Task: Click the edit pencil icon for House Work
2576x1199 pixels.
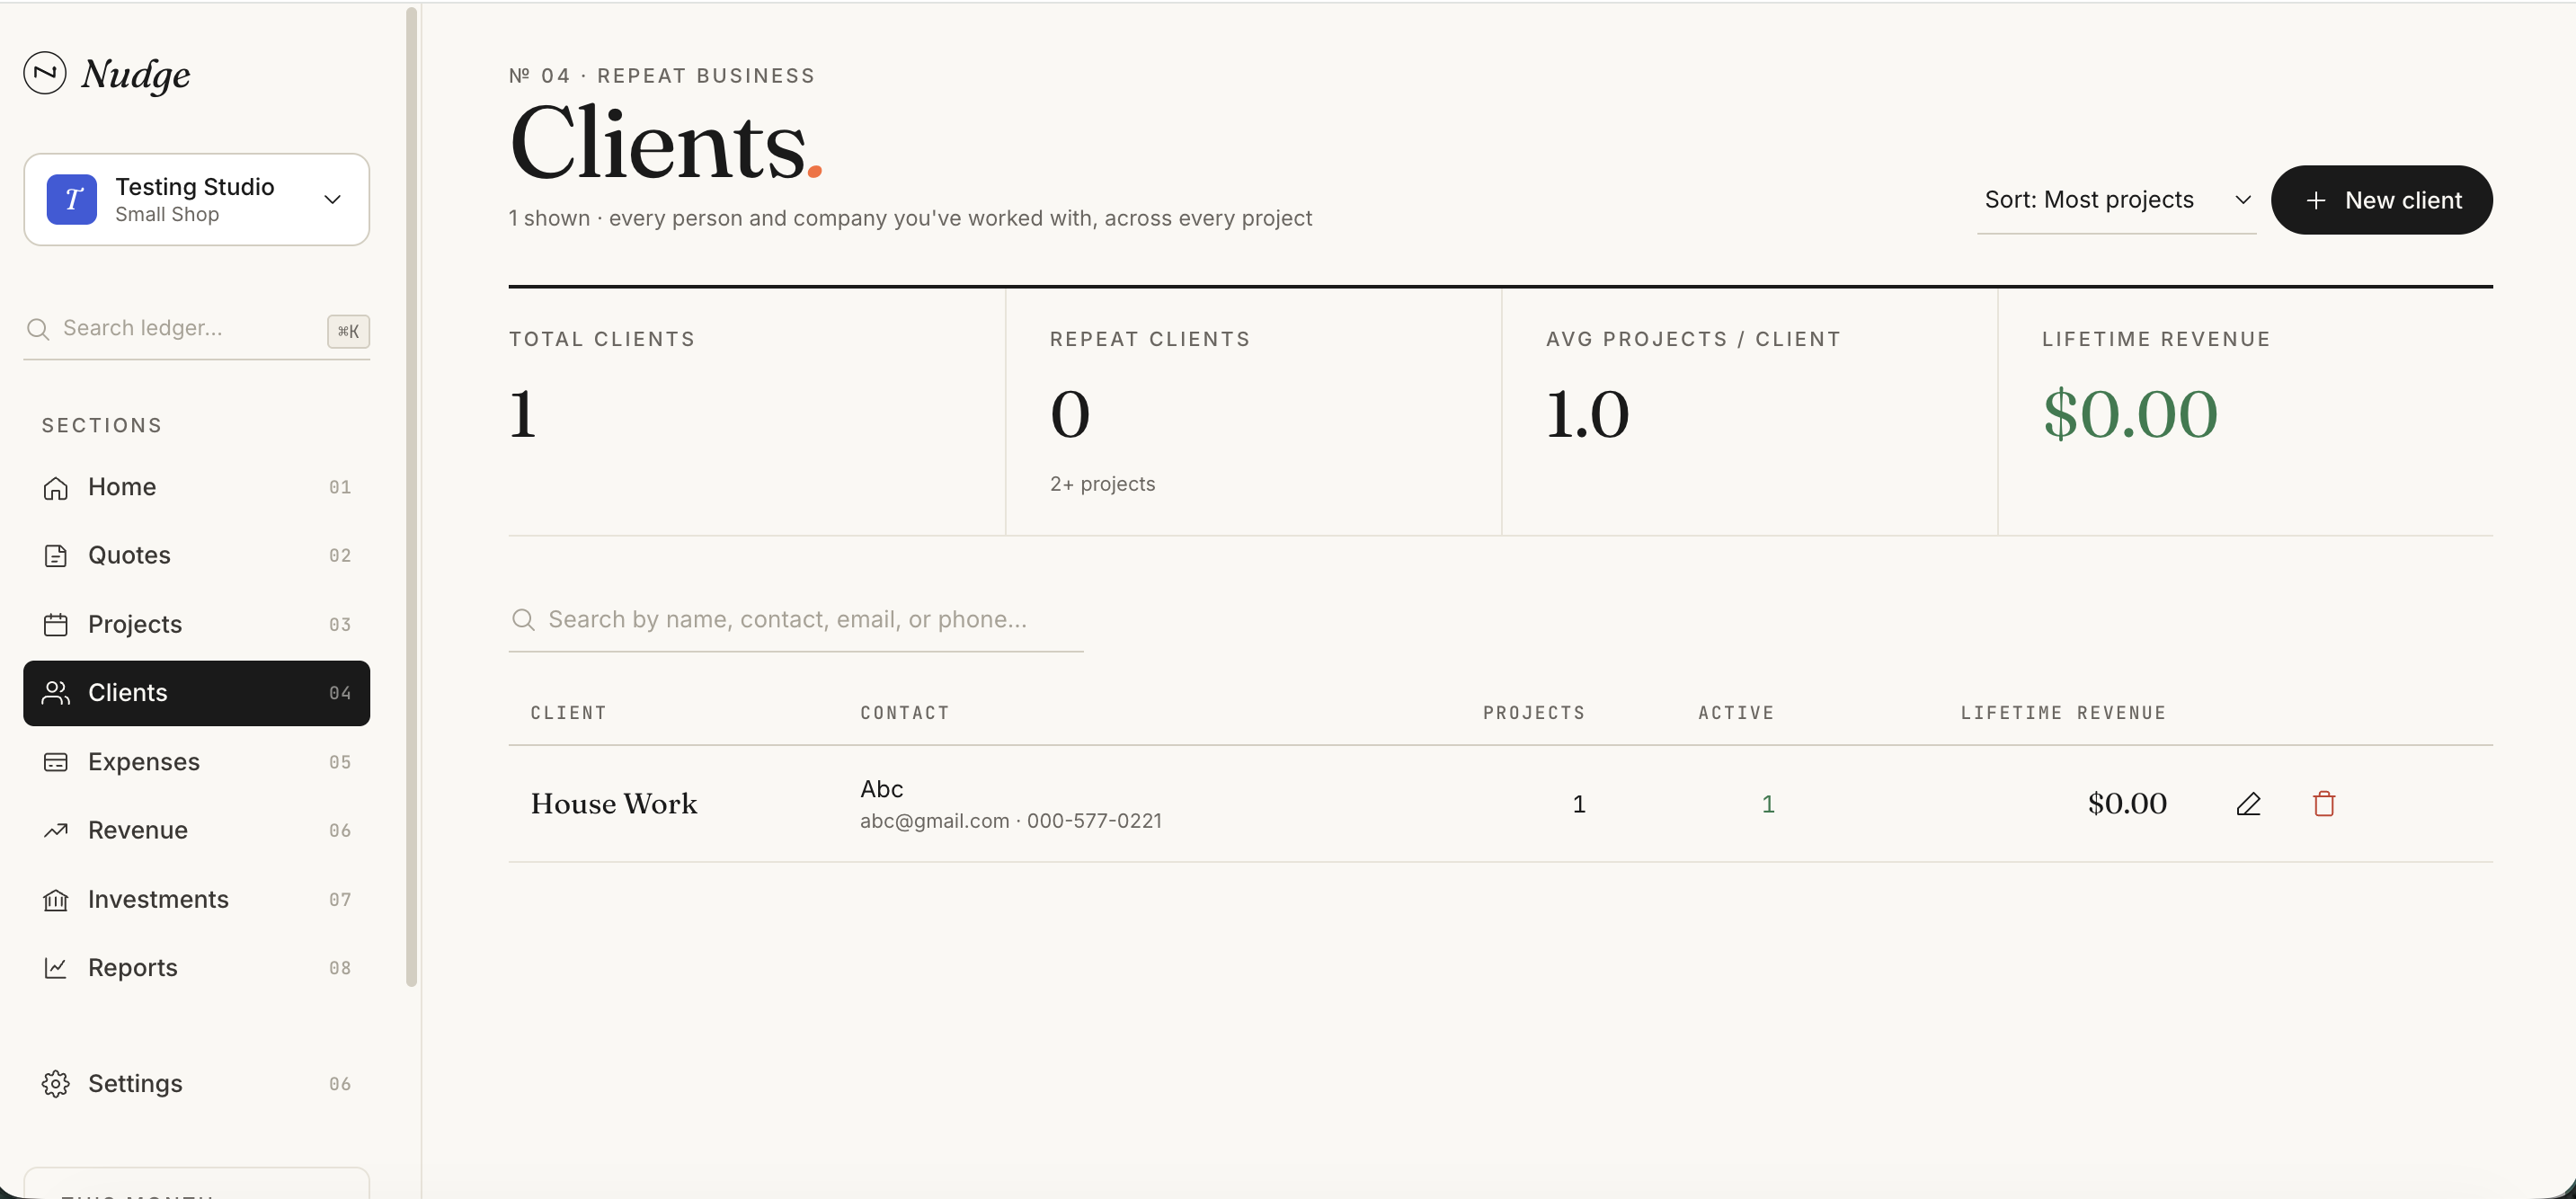Action: coord(2248,804)
